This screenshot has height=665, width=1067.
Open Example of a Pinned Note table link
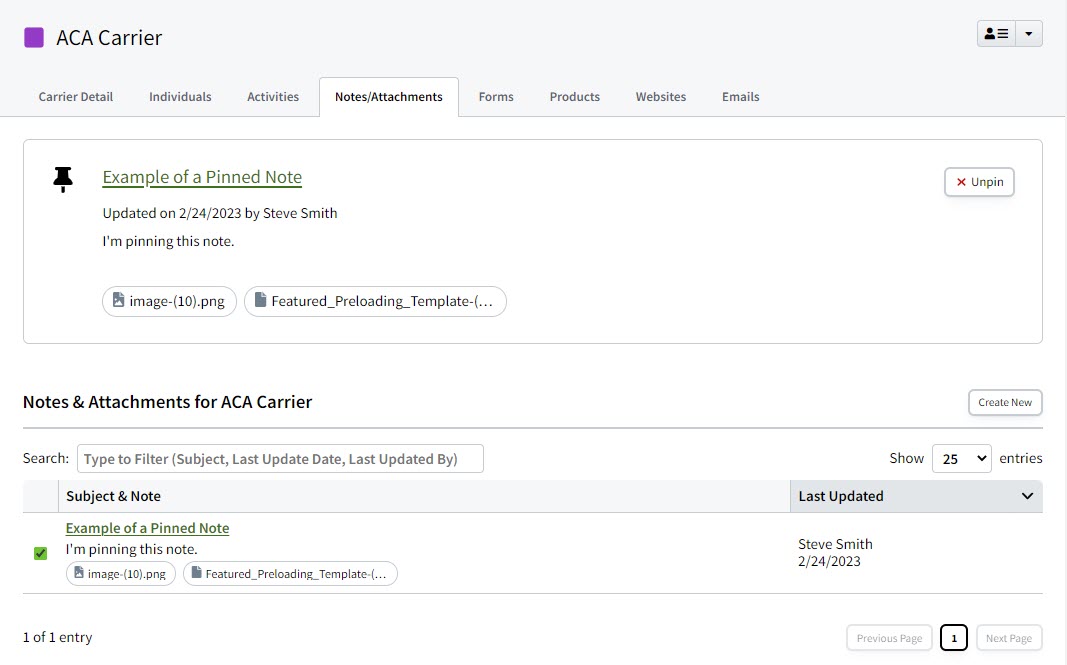click(x=148, y=528)
